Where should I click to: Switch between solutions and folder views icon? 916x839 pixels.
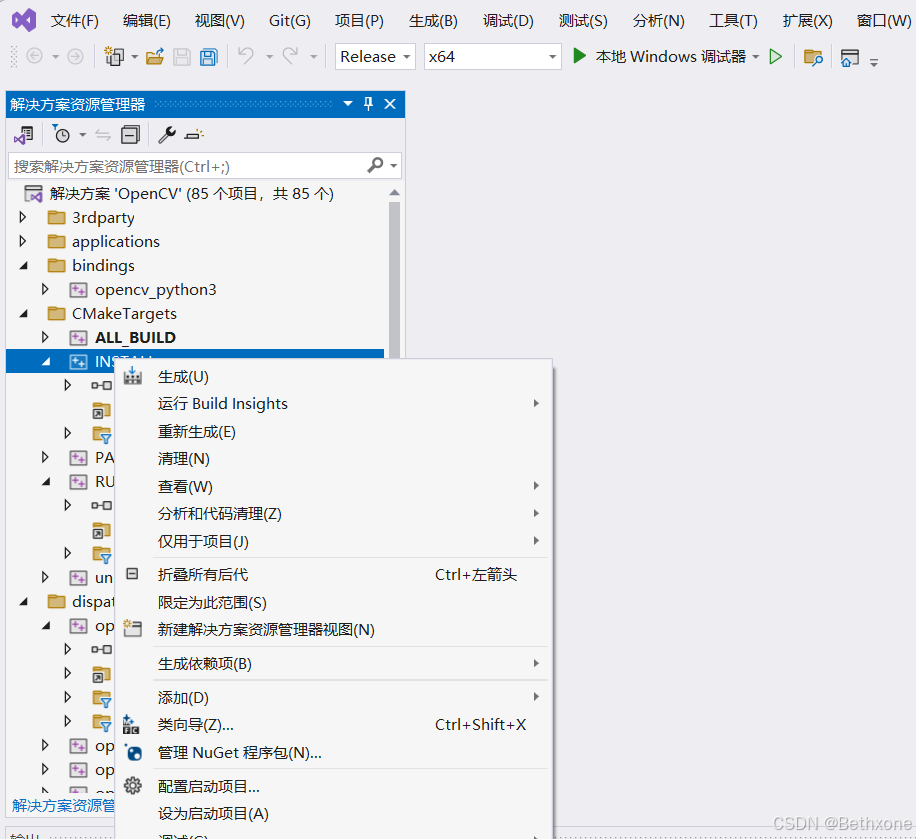pos(24,135)
